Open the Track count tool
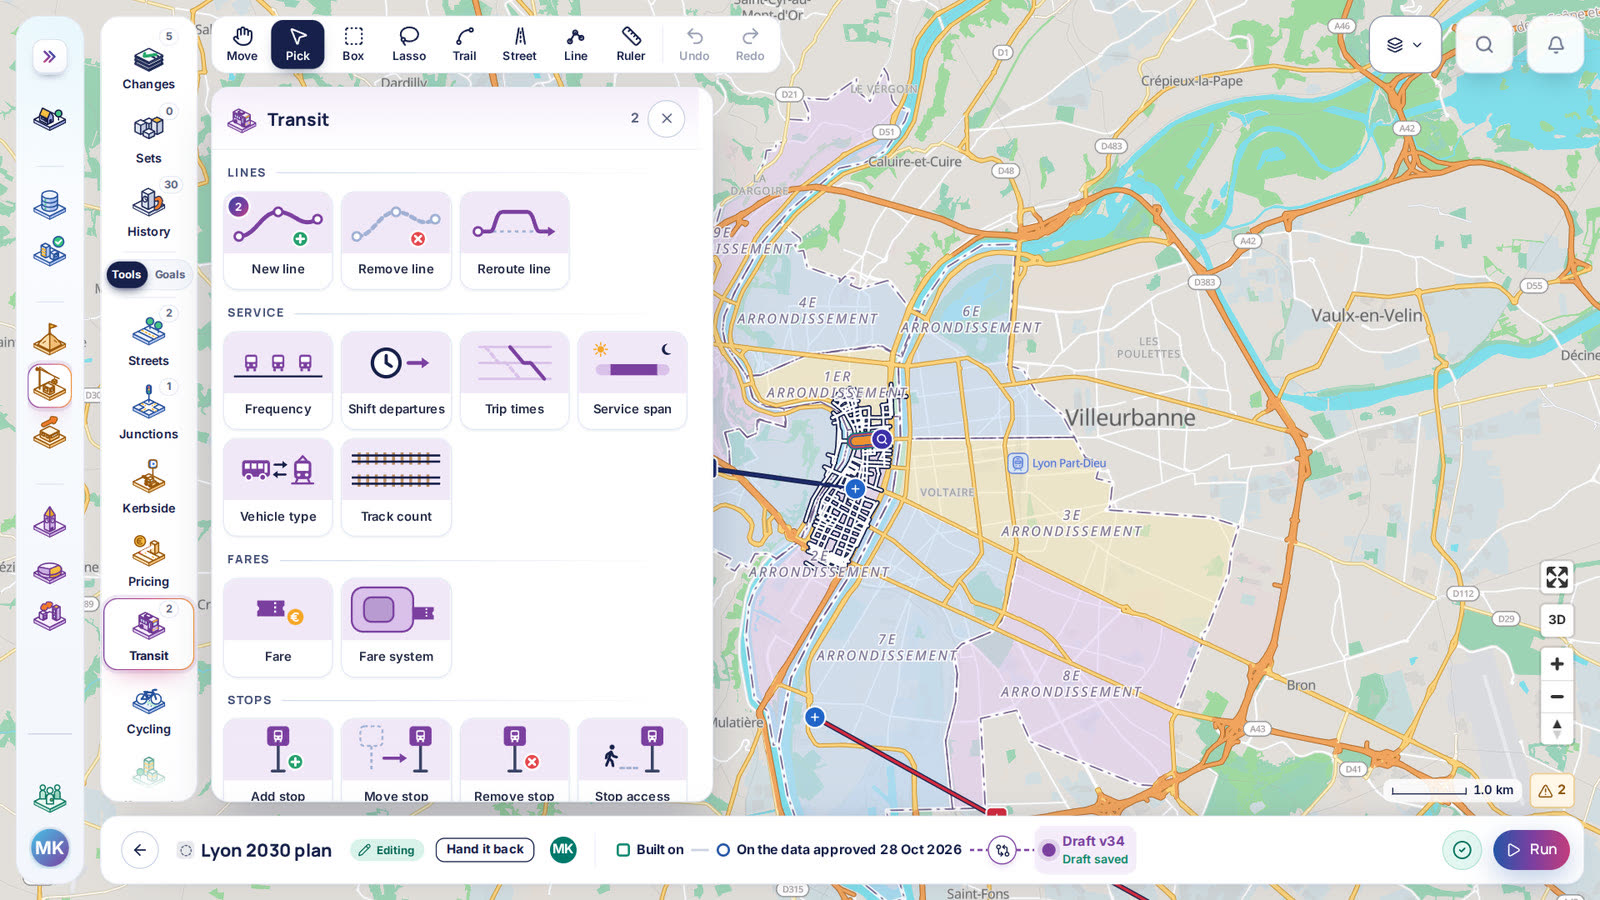Viewport: 1600px width, 900px height. tap(396, 487)
